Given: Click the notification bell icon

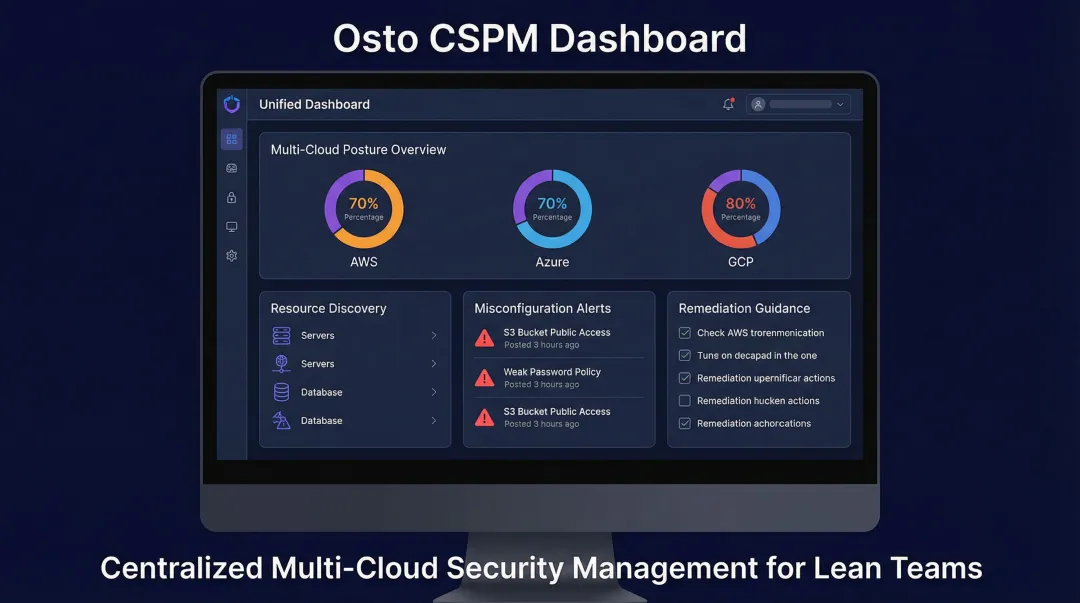Looking at the screenshot, I should point(728,103).
